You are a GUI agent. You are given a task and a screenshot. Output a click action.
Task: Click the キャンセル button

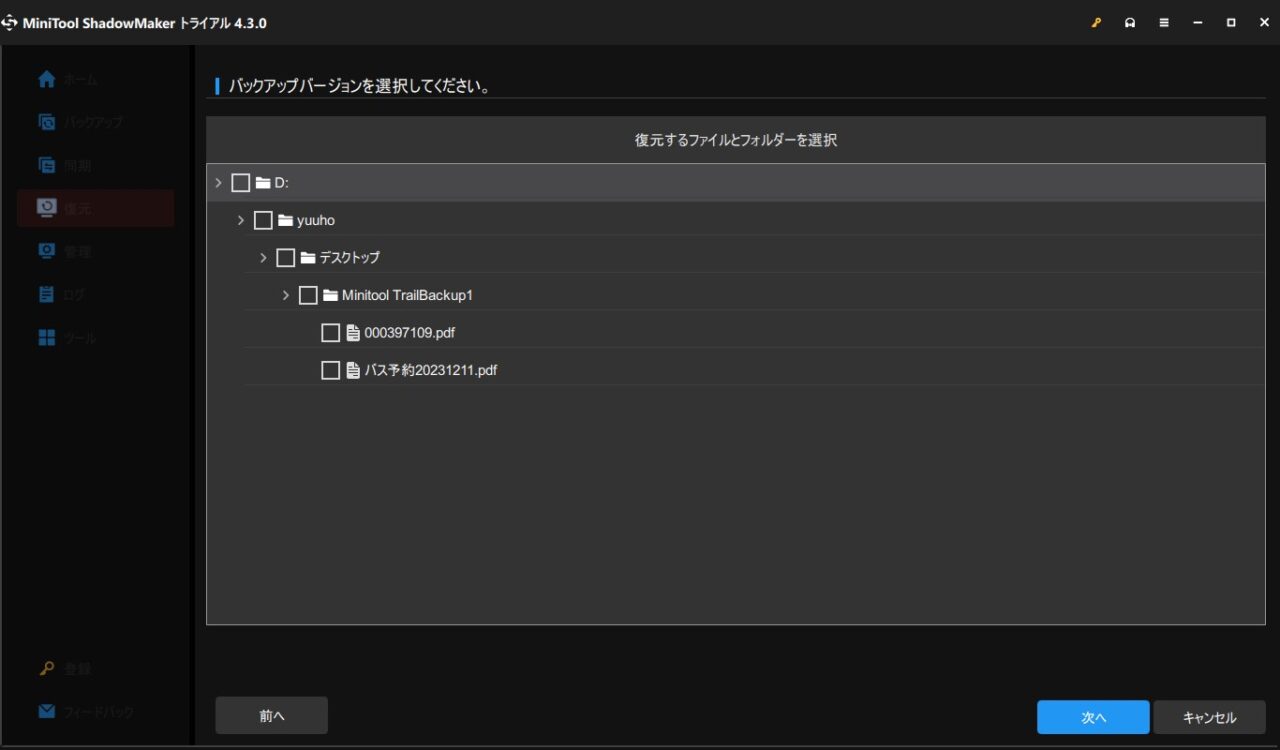point(1209,717)
